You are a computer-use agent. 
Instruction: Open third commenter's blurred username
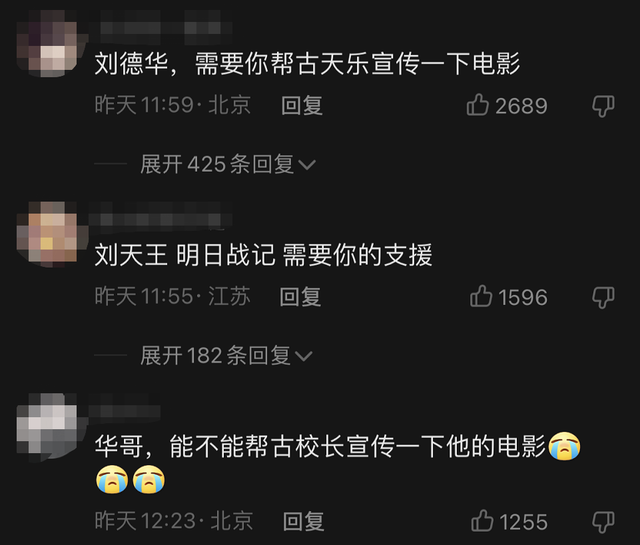pyautogui.click(x=124, y=410)
